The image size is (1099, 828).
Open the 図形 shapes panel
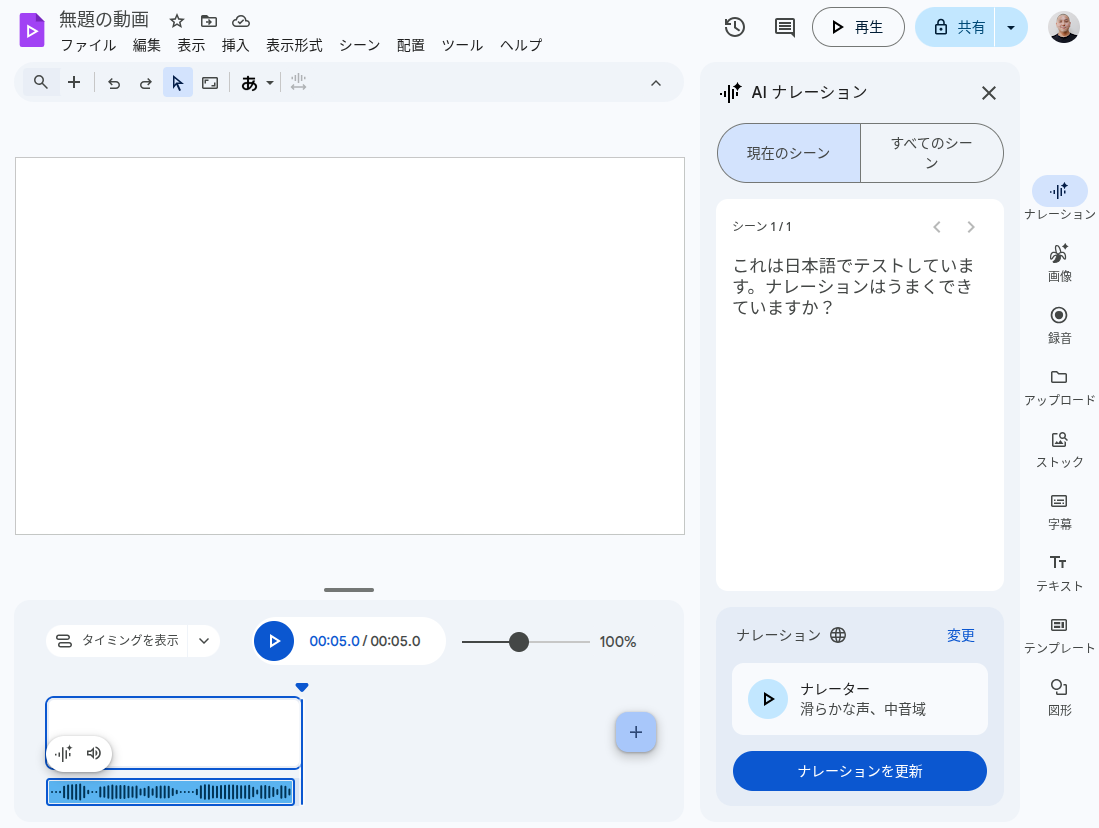[1058, 697]
